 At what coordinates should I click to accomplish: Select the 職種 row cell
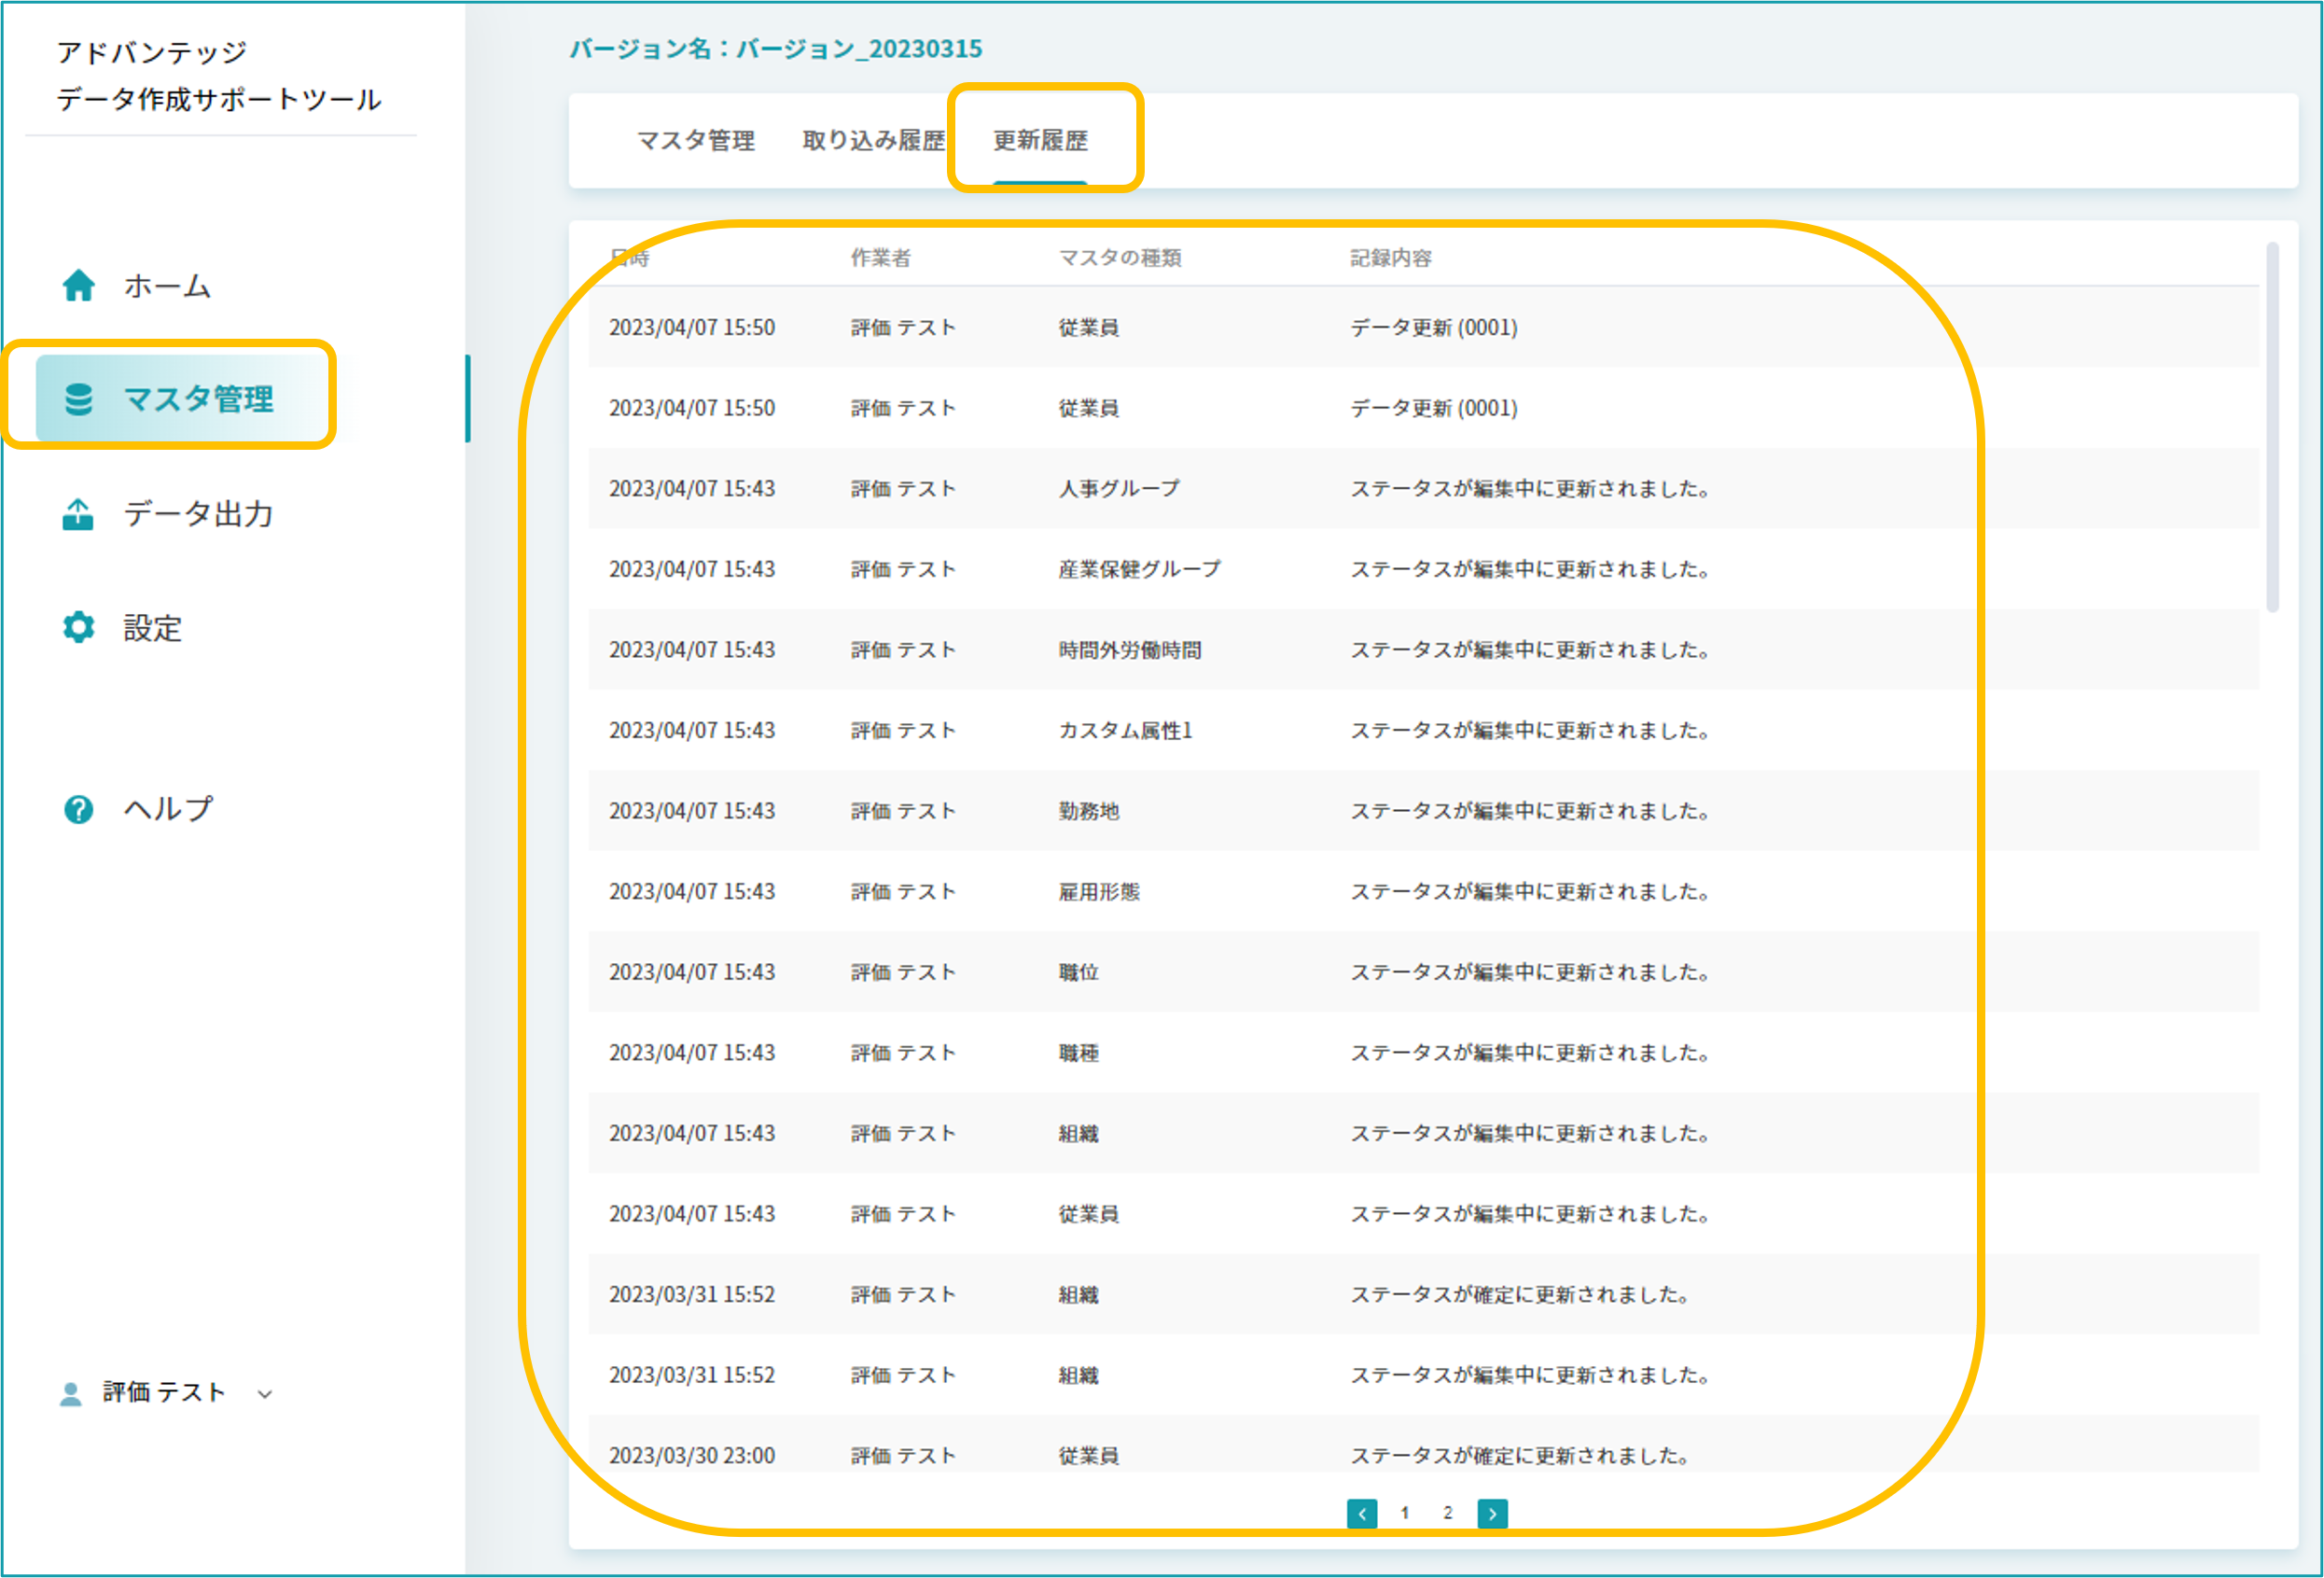1079,1053
